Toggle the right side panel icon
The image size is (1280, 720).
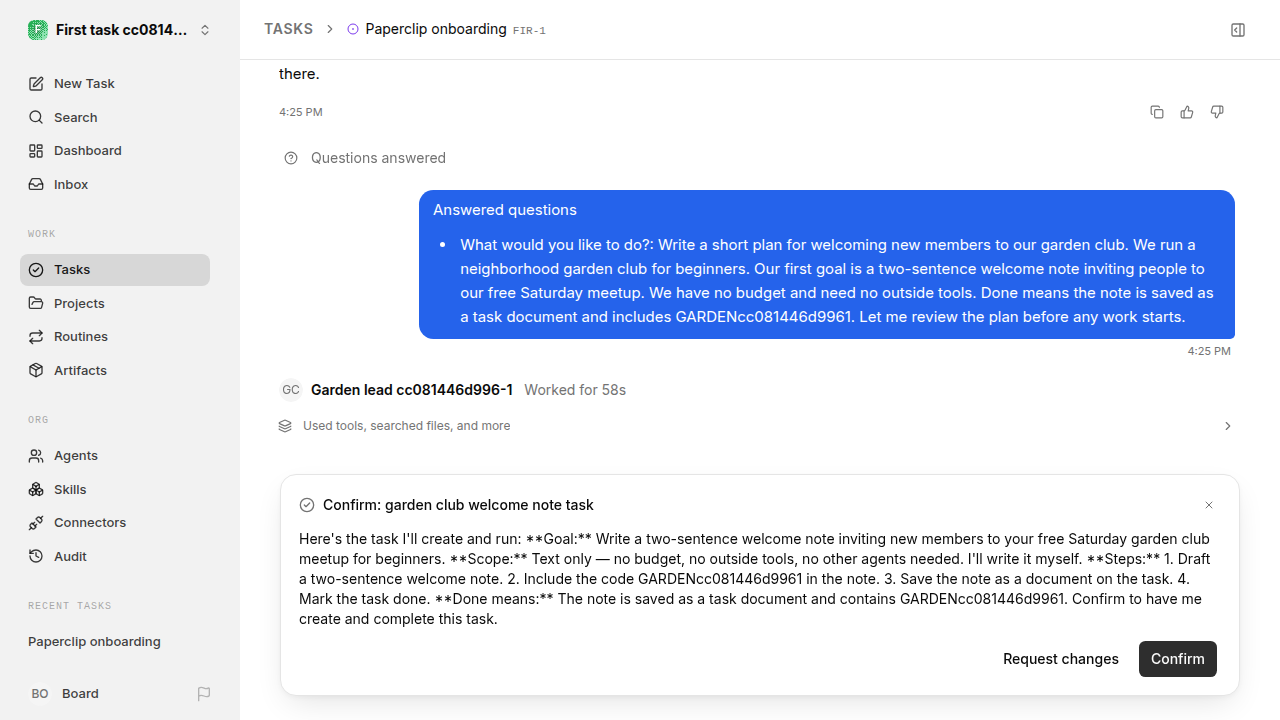coord(1238,30)
